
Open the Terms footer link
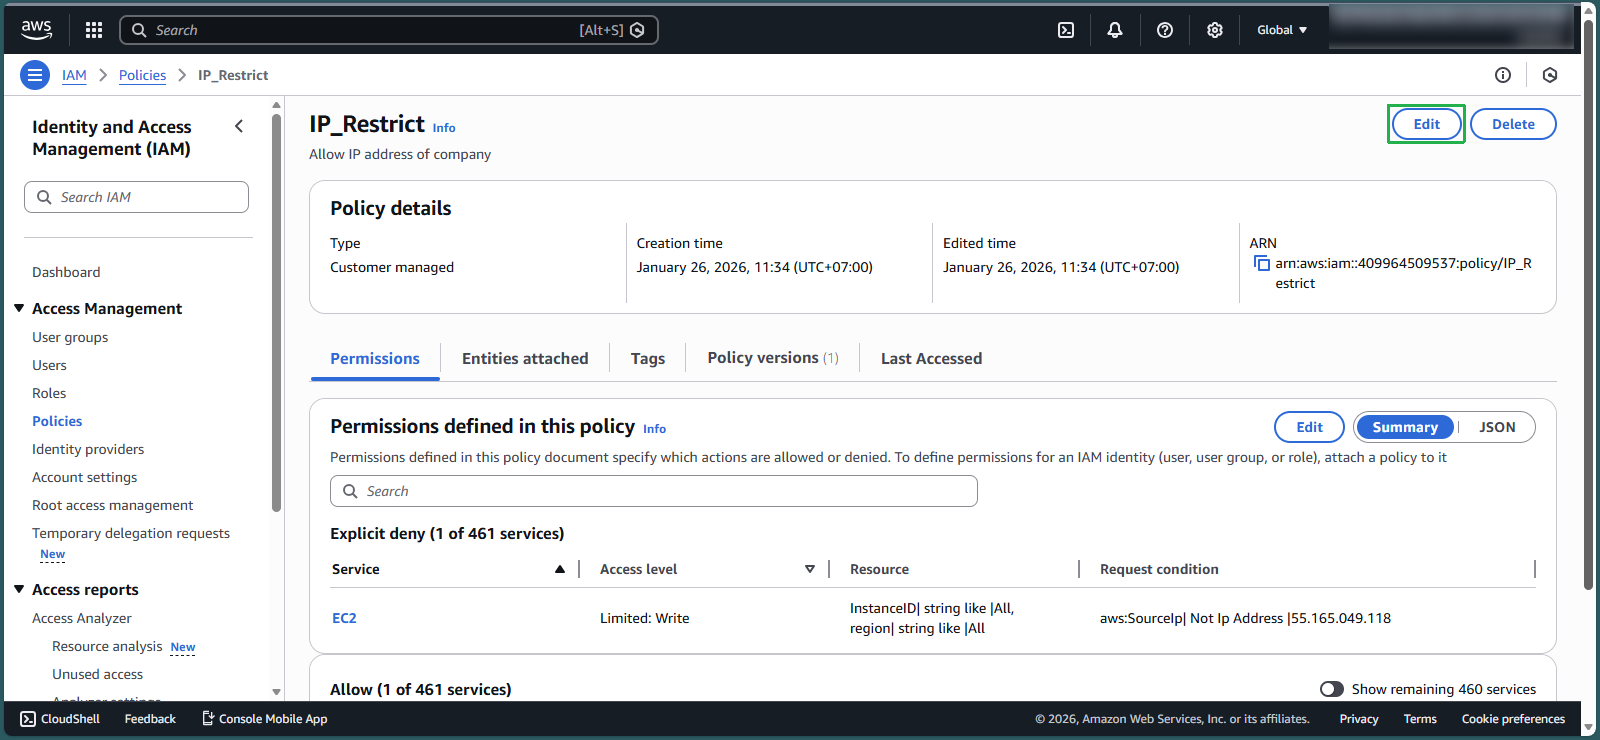[x=1420, y=719]
